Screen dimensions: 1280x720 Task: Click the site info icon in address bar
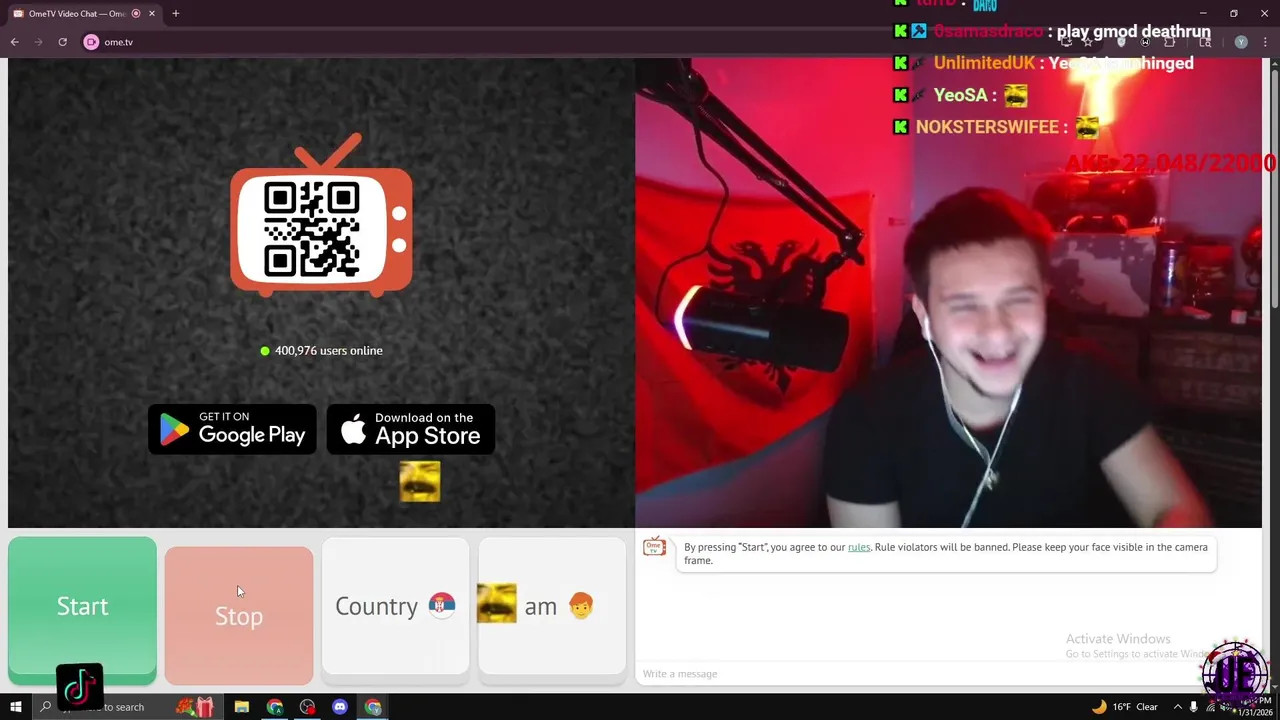91,42
